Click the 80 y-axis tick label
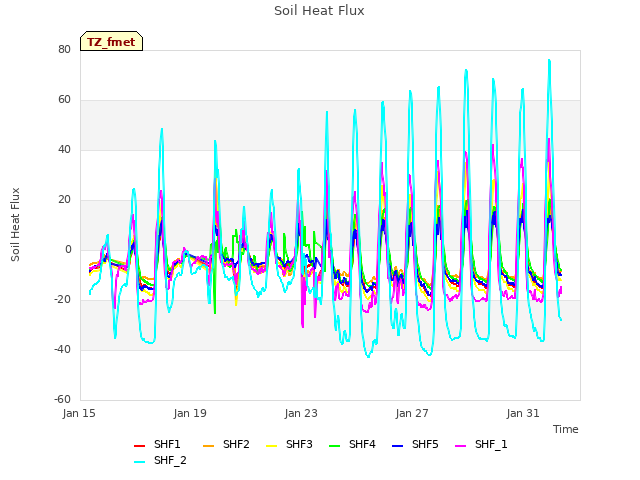The image size is (640, 480). (x=64, y=49)
